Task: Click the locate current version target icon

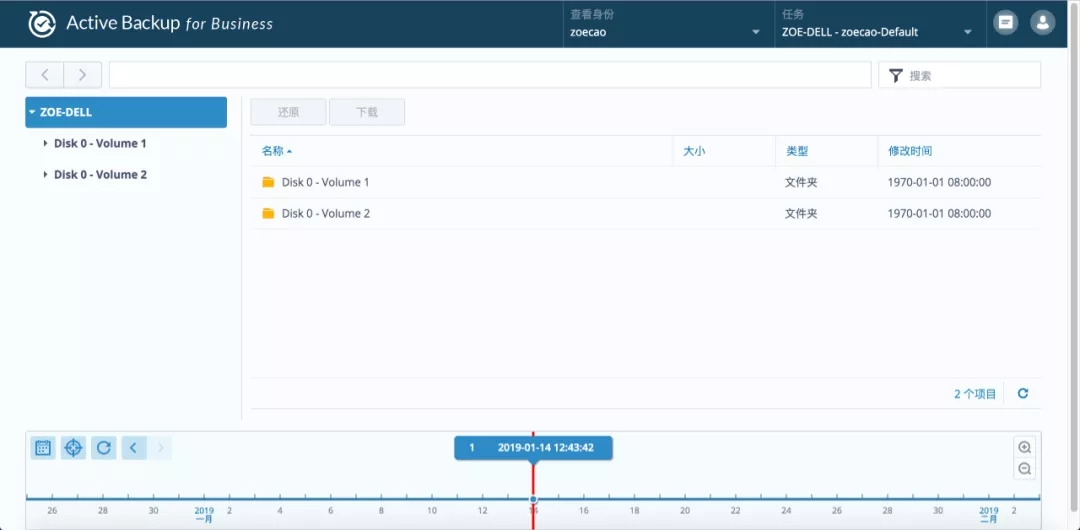Action: [x=73, y=448]
